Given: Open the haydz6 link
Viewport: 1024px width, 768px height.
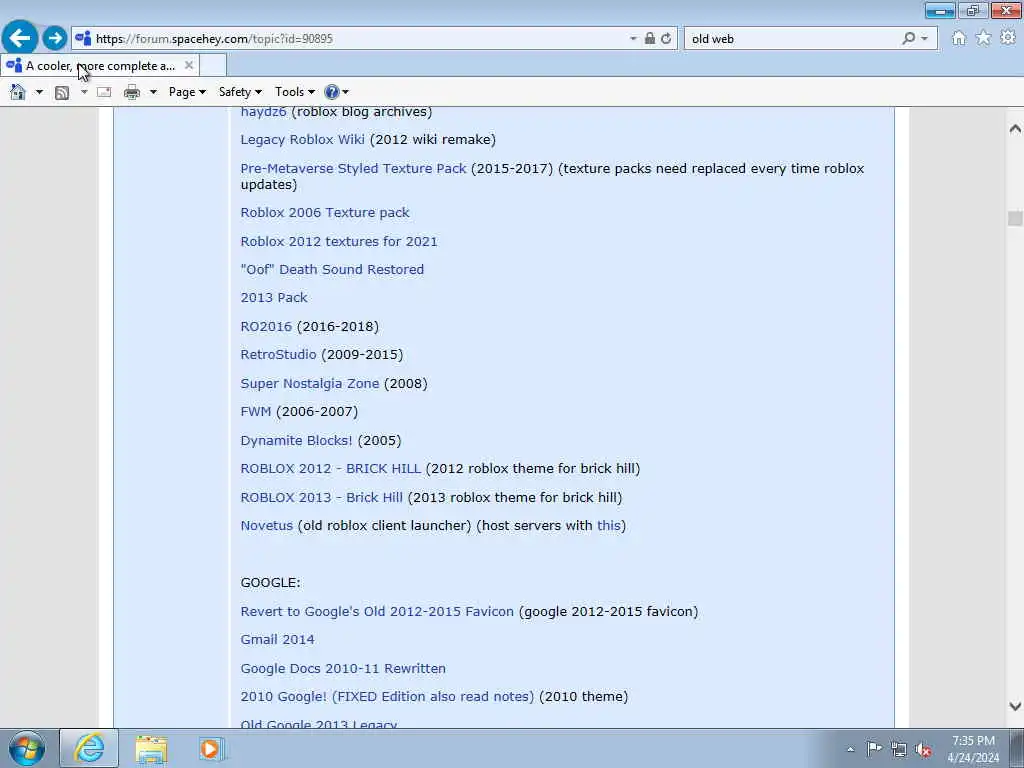Looking at the screenshot, I should pos(263,112).
